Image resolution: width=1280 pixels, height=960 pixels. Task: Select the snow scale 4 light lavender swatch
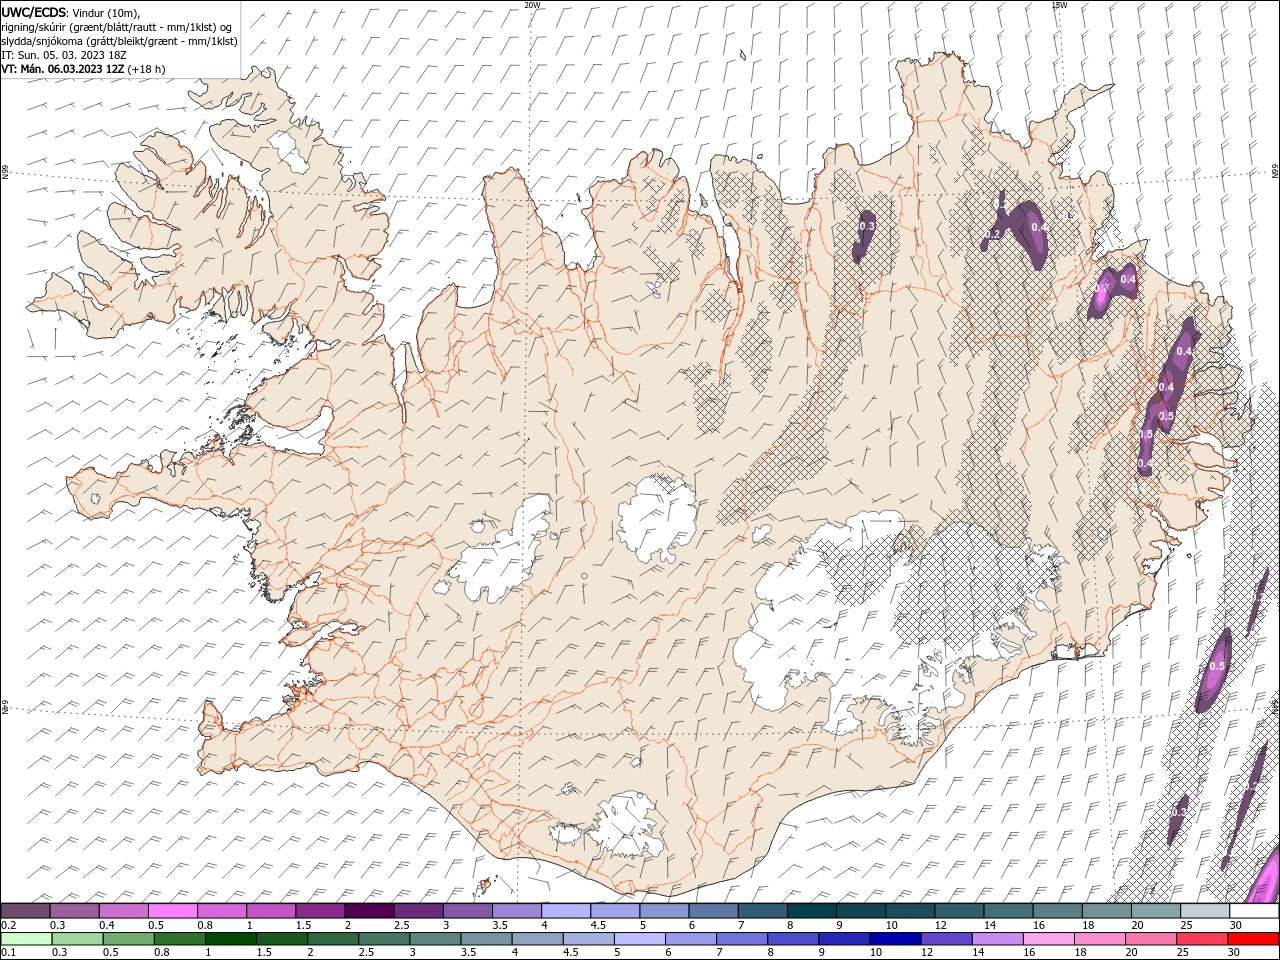click(566, 911)
